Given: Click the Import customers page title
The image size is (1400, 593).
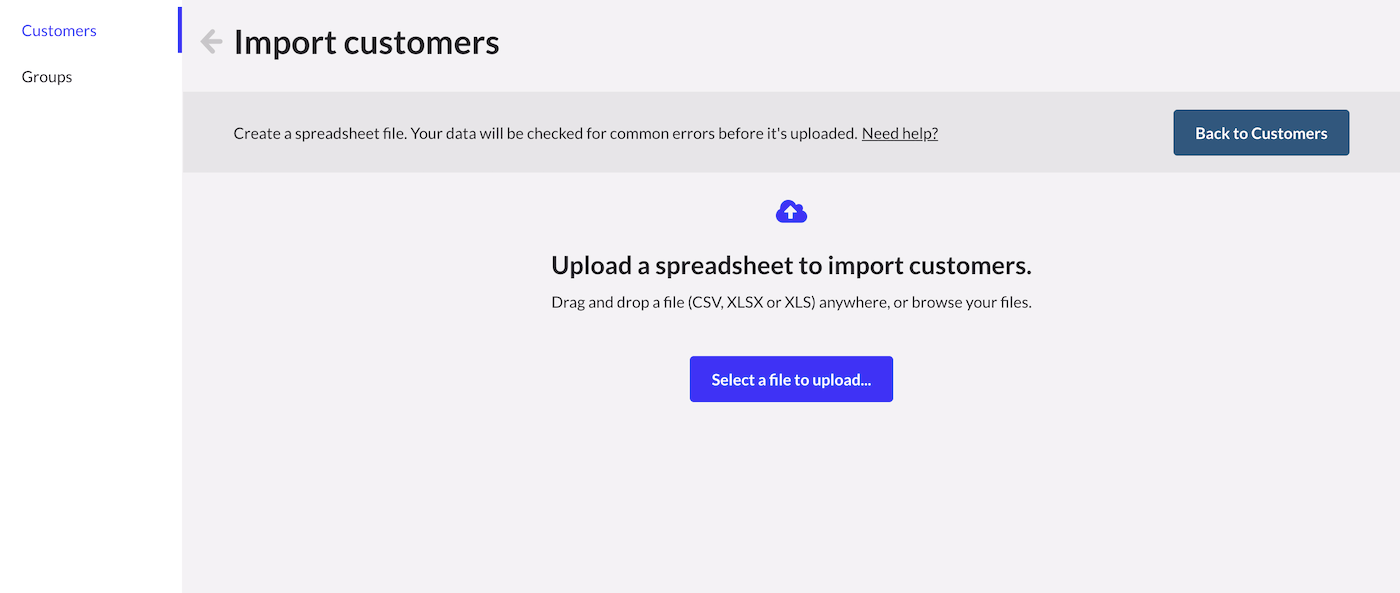Looking at the screenshot, I should (366, 42).
